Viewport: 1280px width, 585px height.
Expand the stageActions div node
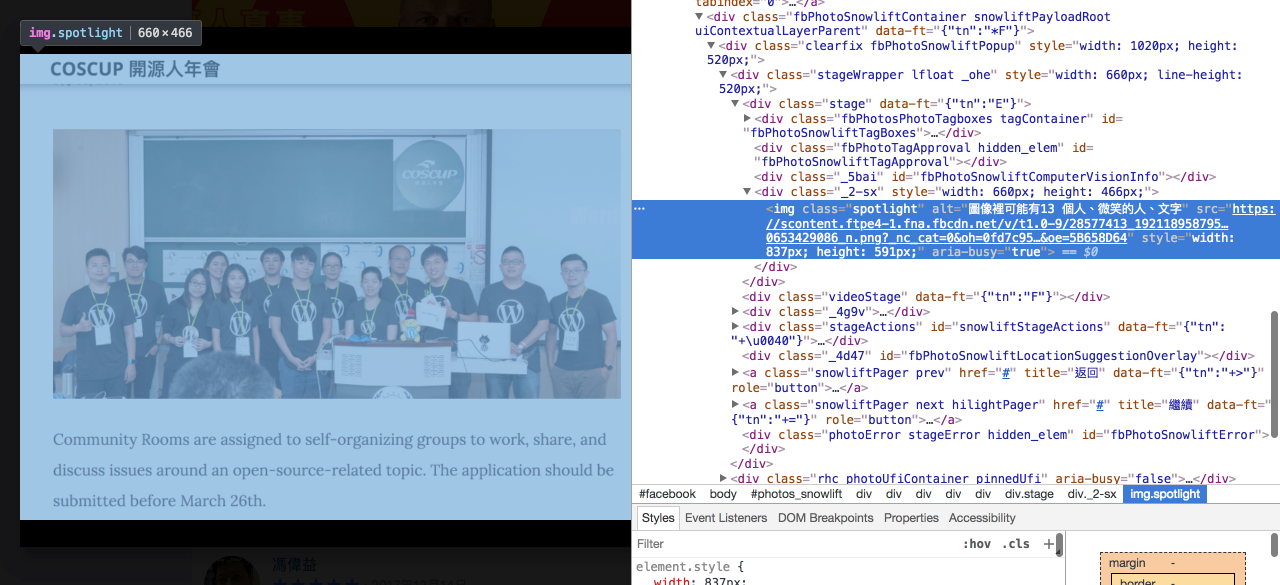click(x=736, y=327)
